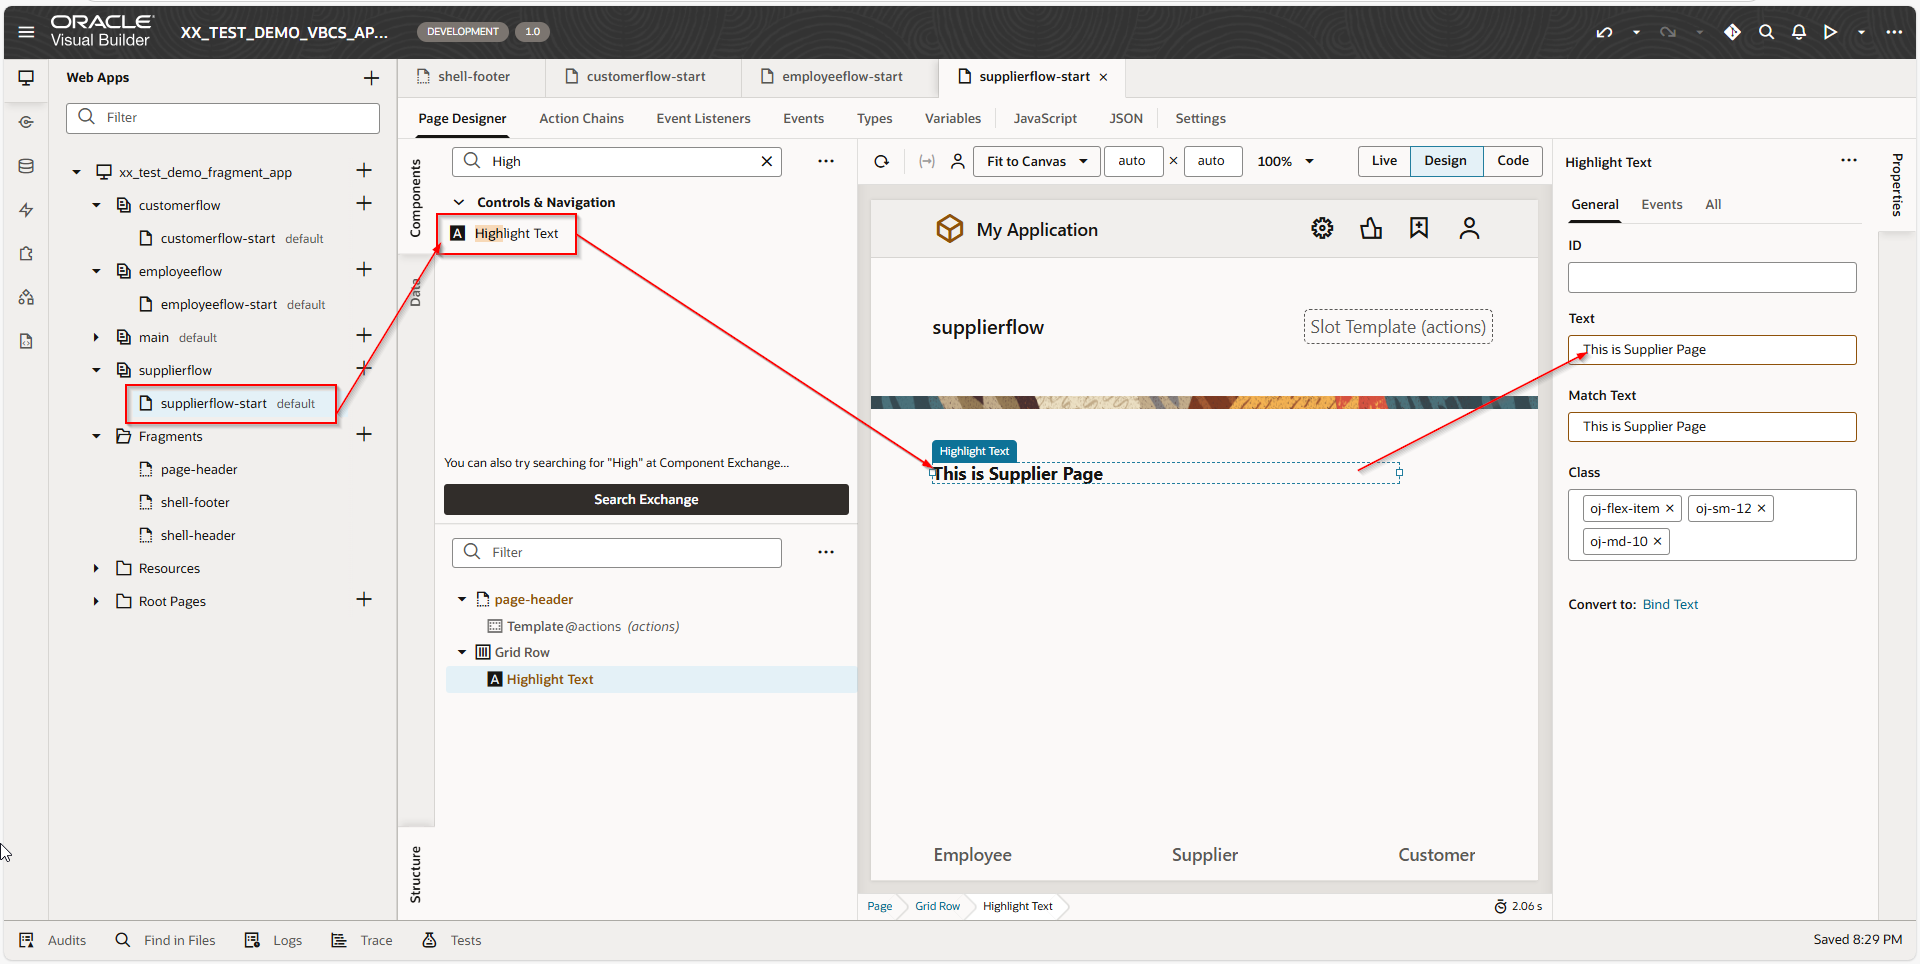This screenshot has height=964, width=1920.
Task: Collapse the customerflow tree node
Action: pyautogui.click(x=96, y=205)
